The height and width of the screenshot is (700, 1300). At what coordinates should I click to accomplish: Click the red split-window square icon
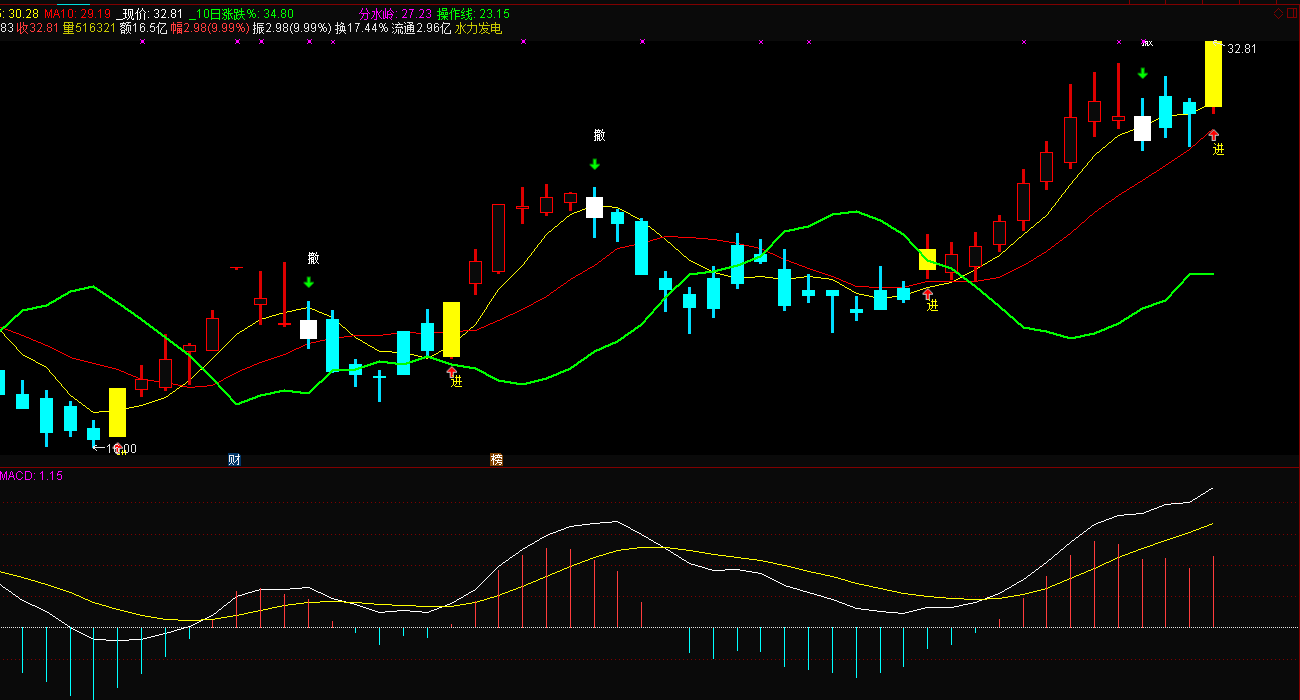click(1291, 14)
